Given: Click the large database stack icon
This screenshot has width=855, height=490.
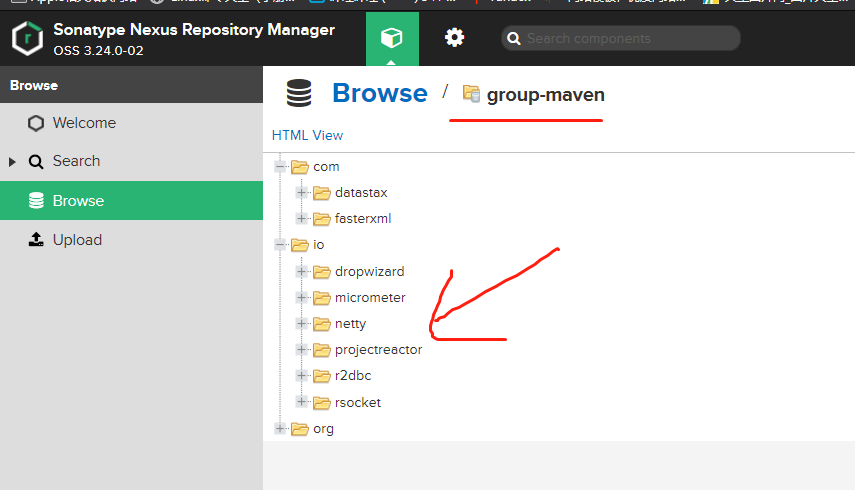Looking at the screenshot, I should pyautogui.click(x=299, y=93).
